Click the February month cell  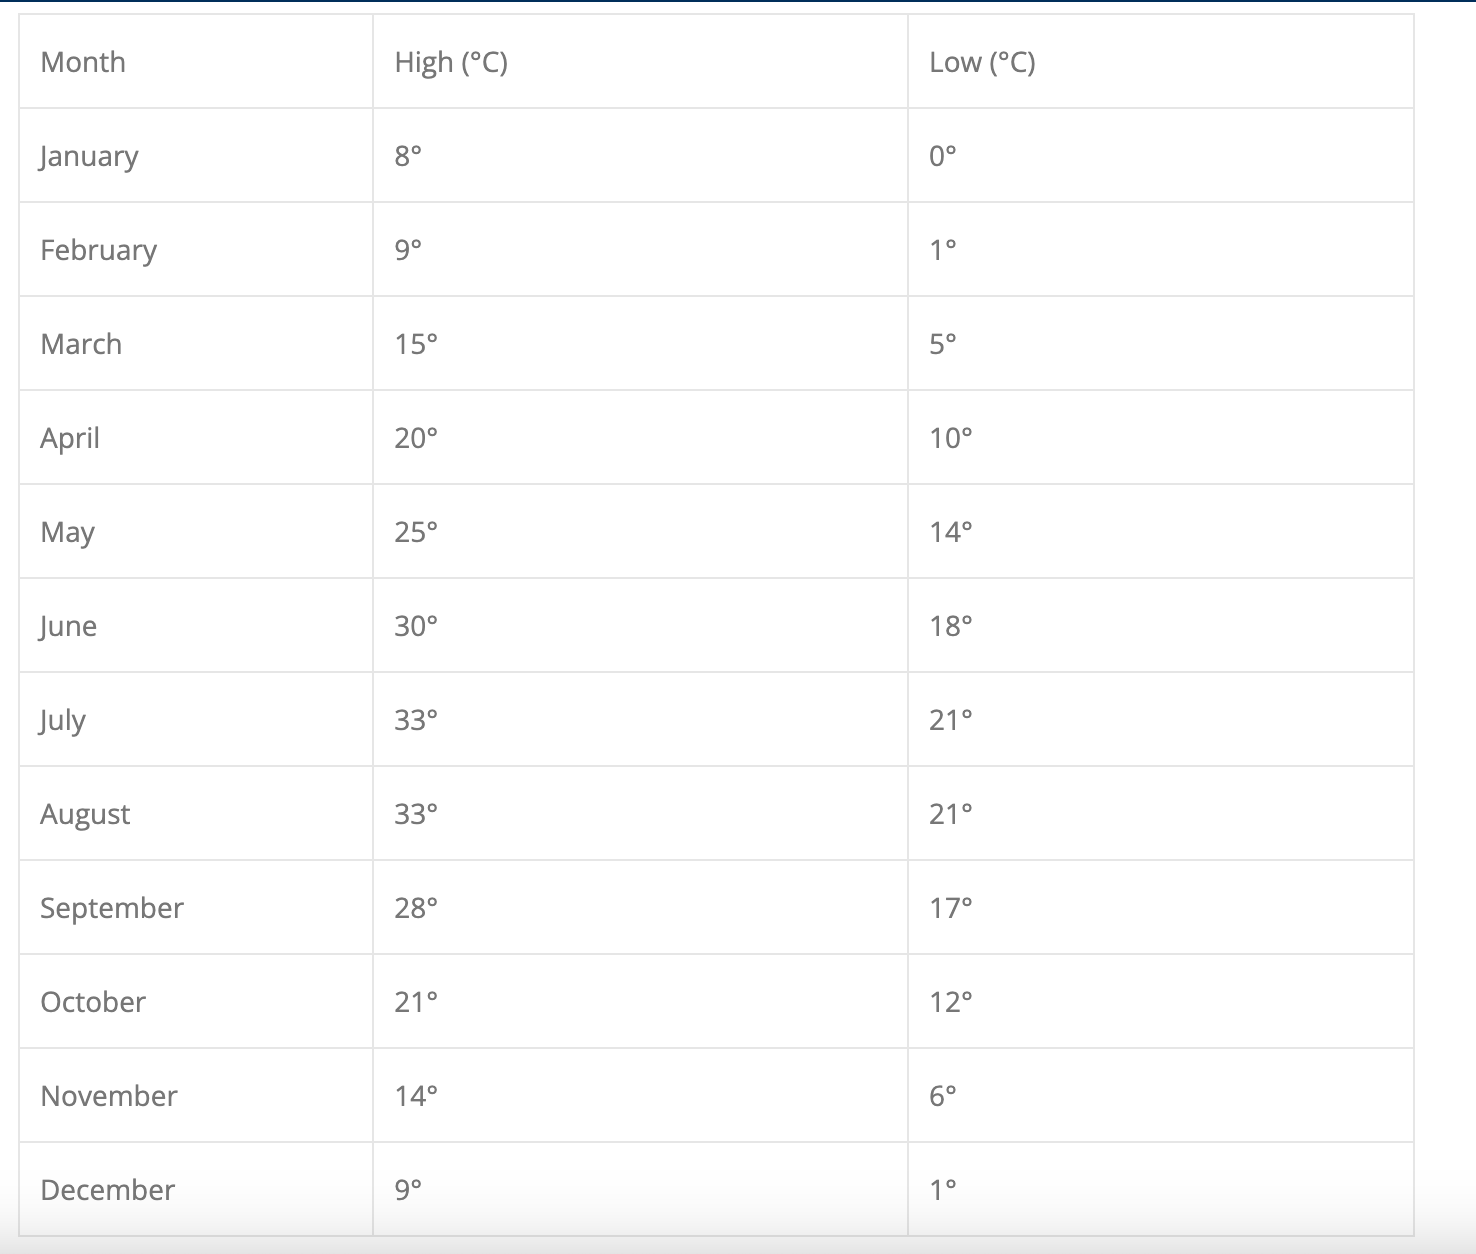tap(98, 250)
